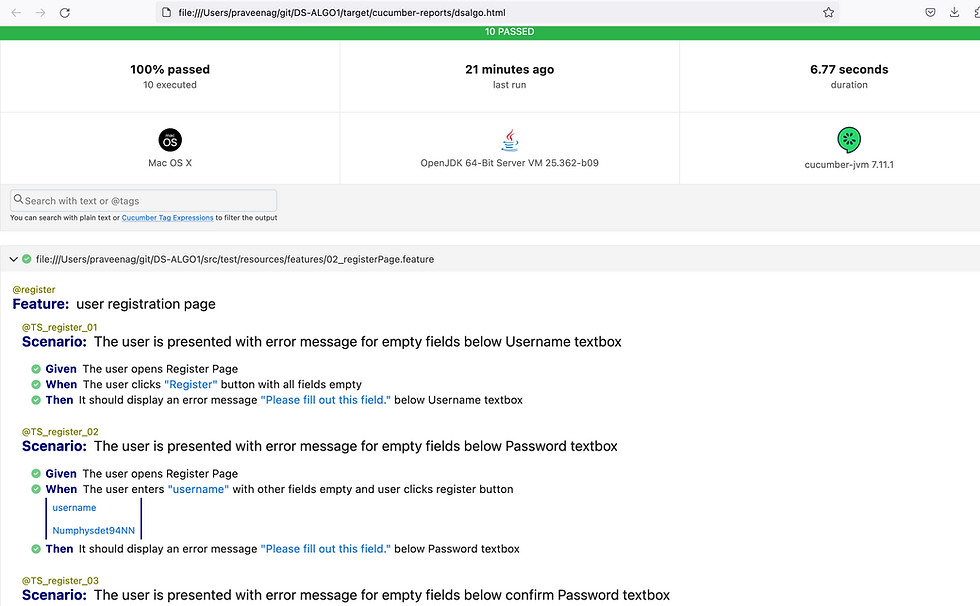Viewport: 980px width, 606px height.
Task: Click the browser back arrow
Action: click(x=15, y=13)
